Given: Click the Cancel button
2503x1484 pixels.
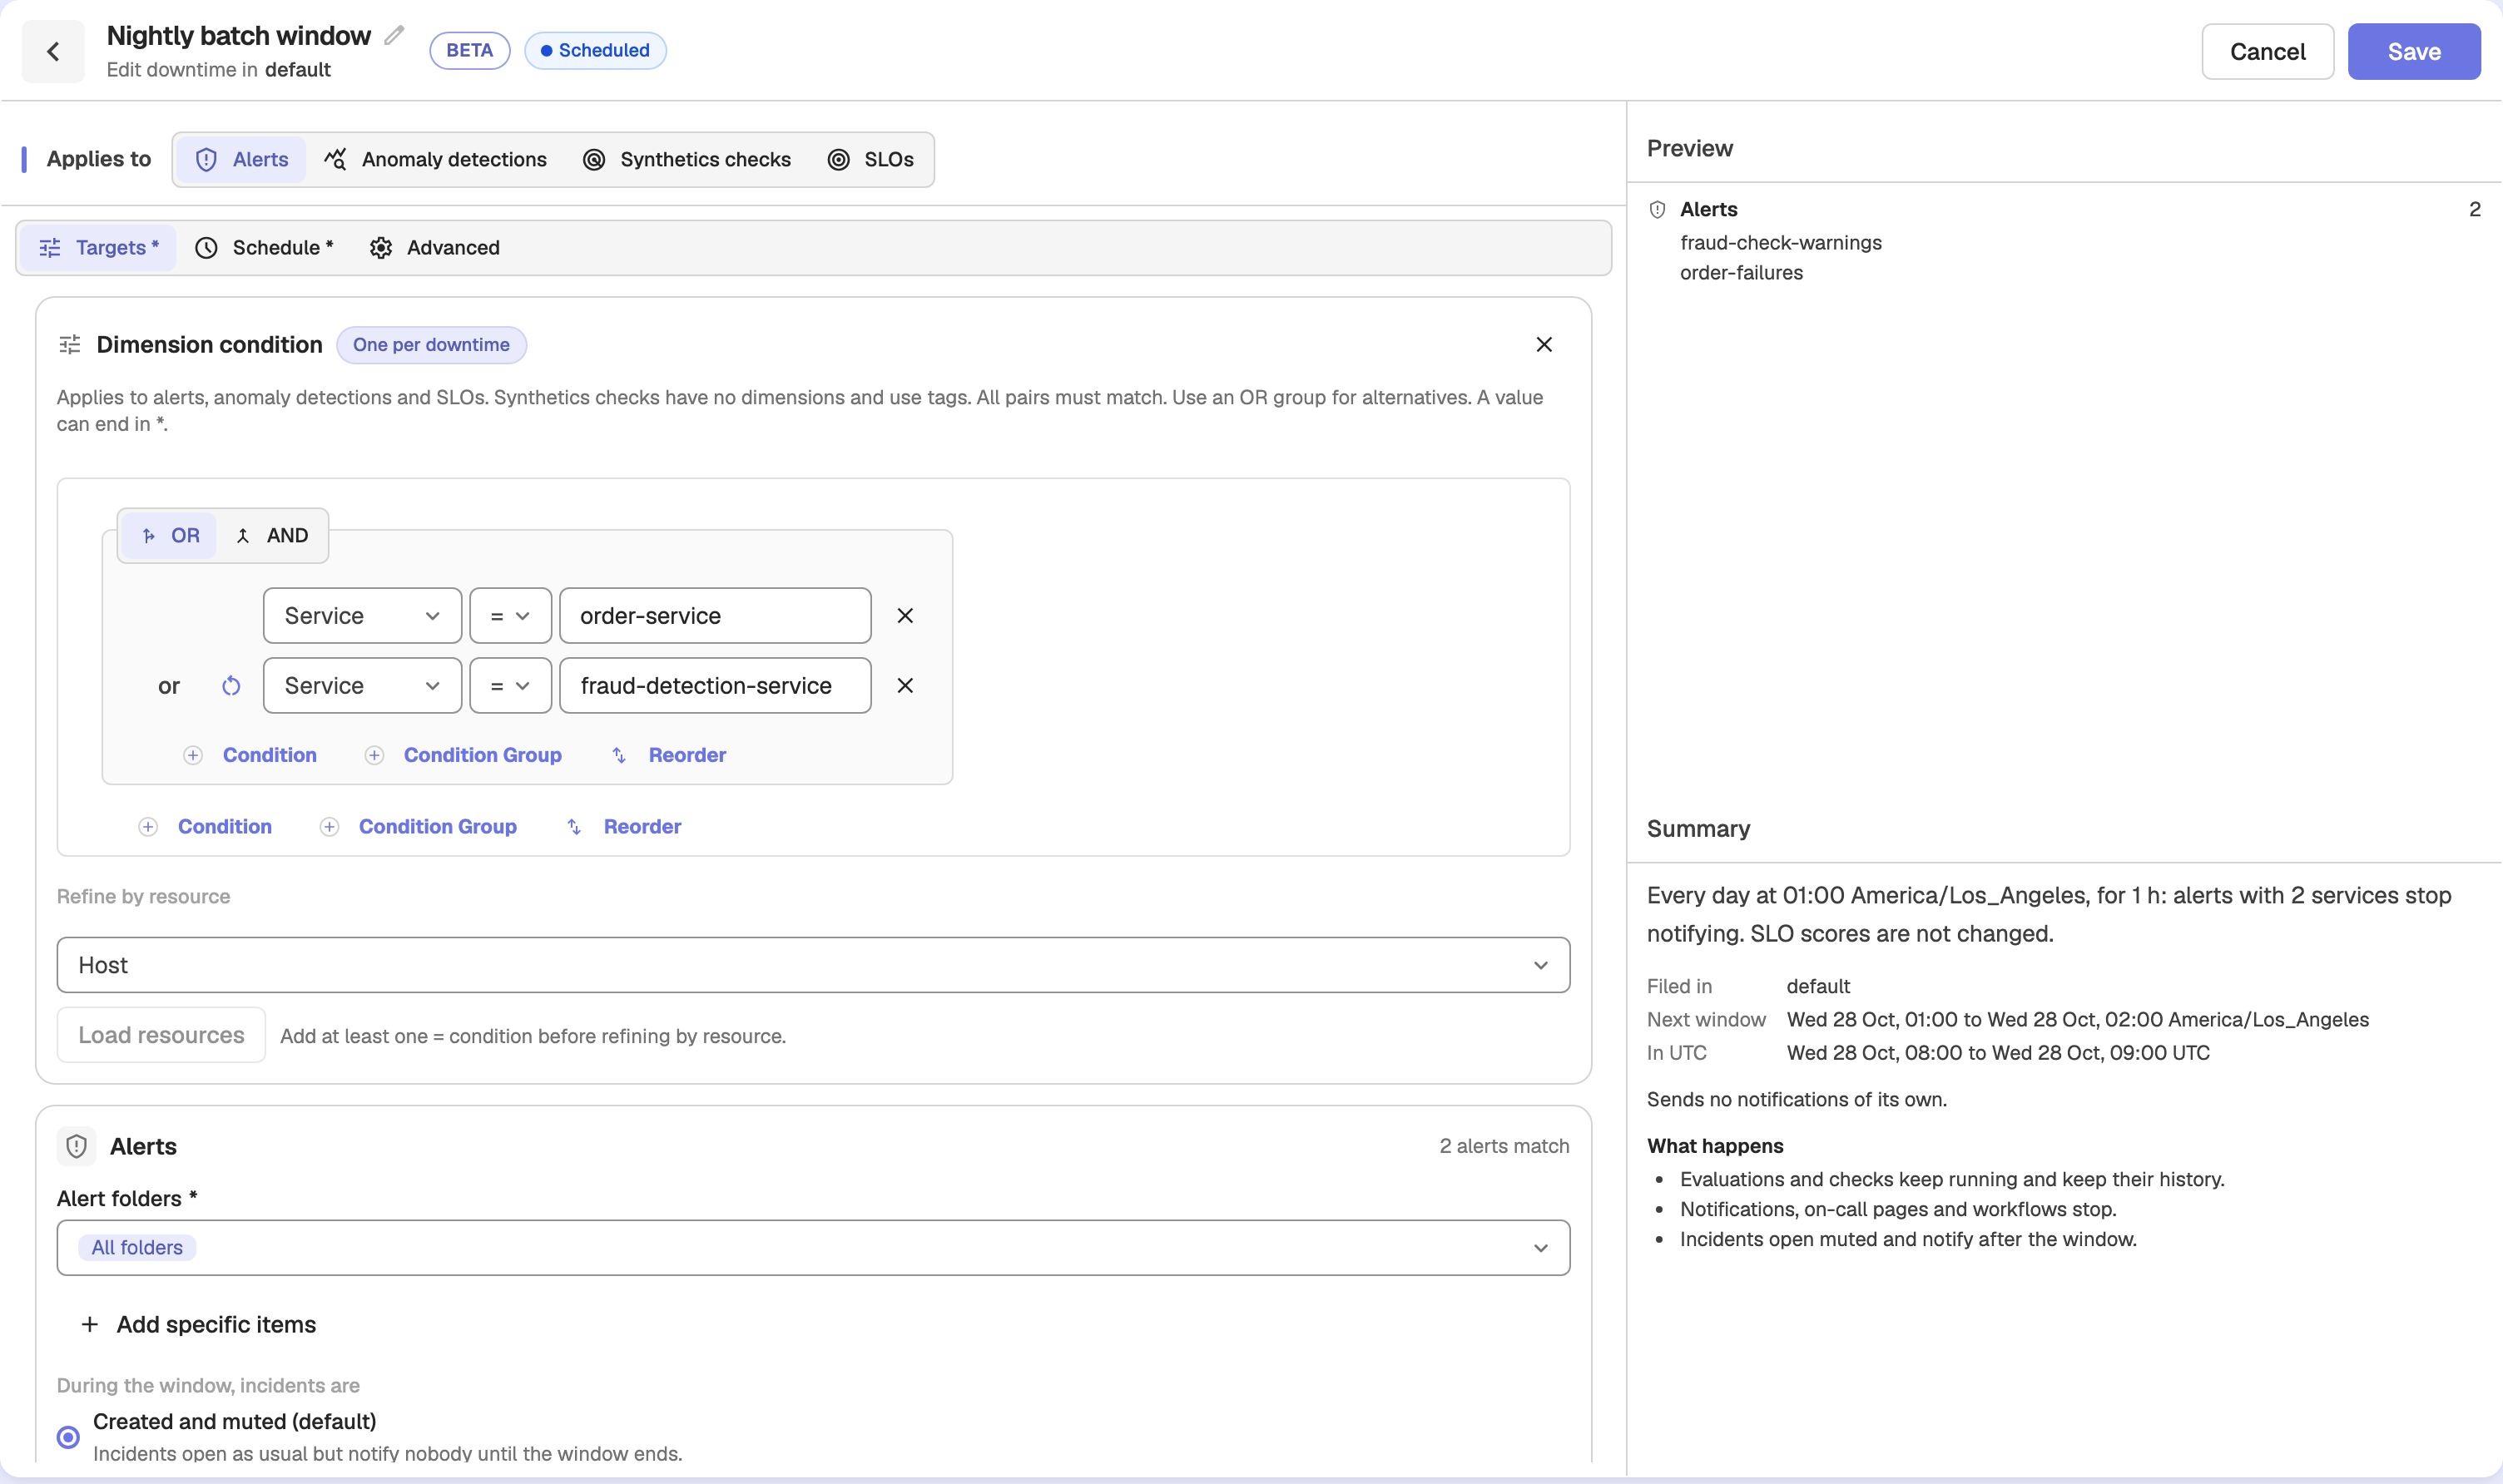Looking at the screenshot, I should pos(2267,52).
